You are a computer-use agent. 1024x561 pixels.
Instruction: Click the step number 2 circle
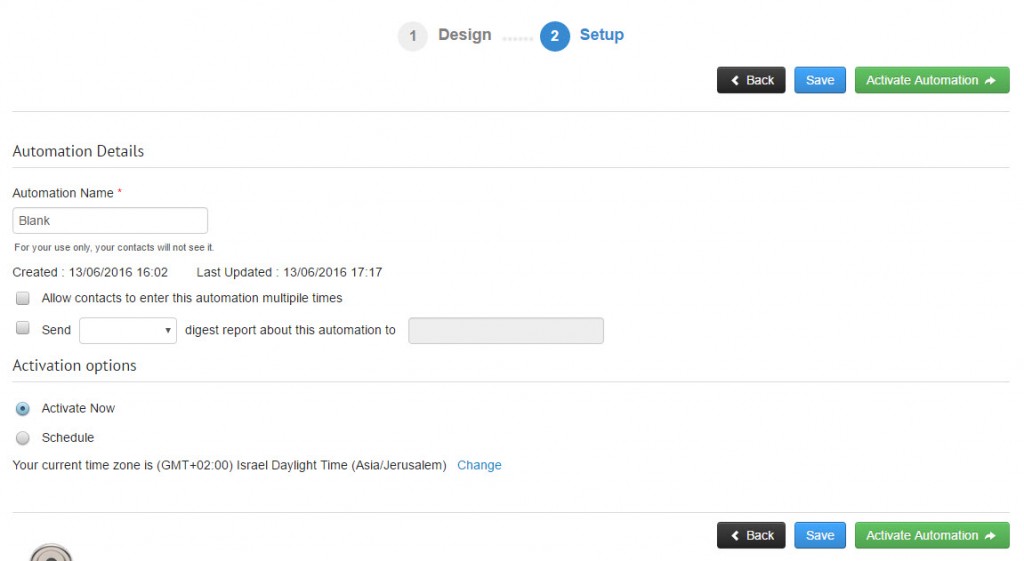[554, 36]
